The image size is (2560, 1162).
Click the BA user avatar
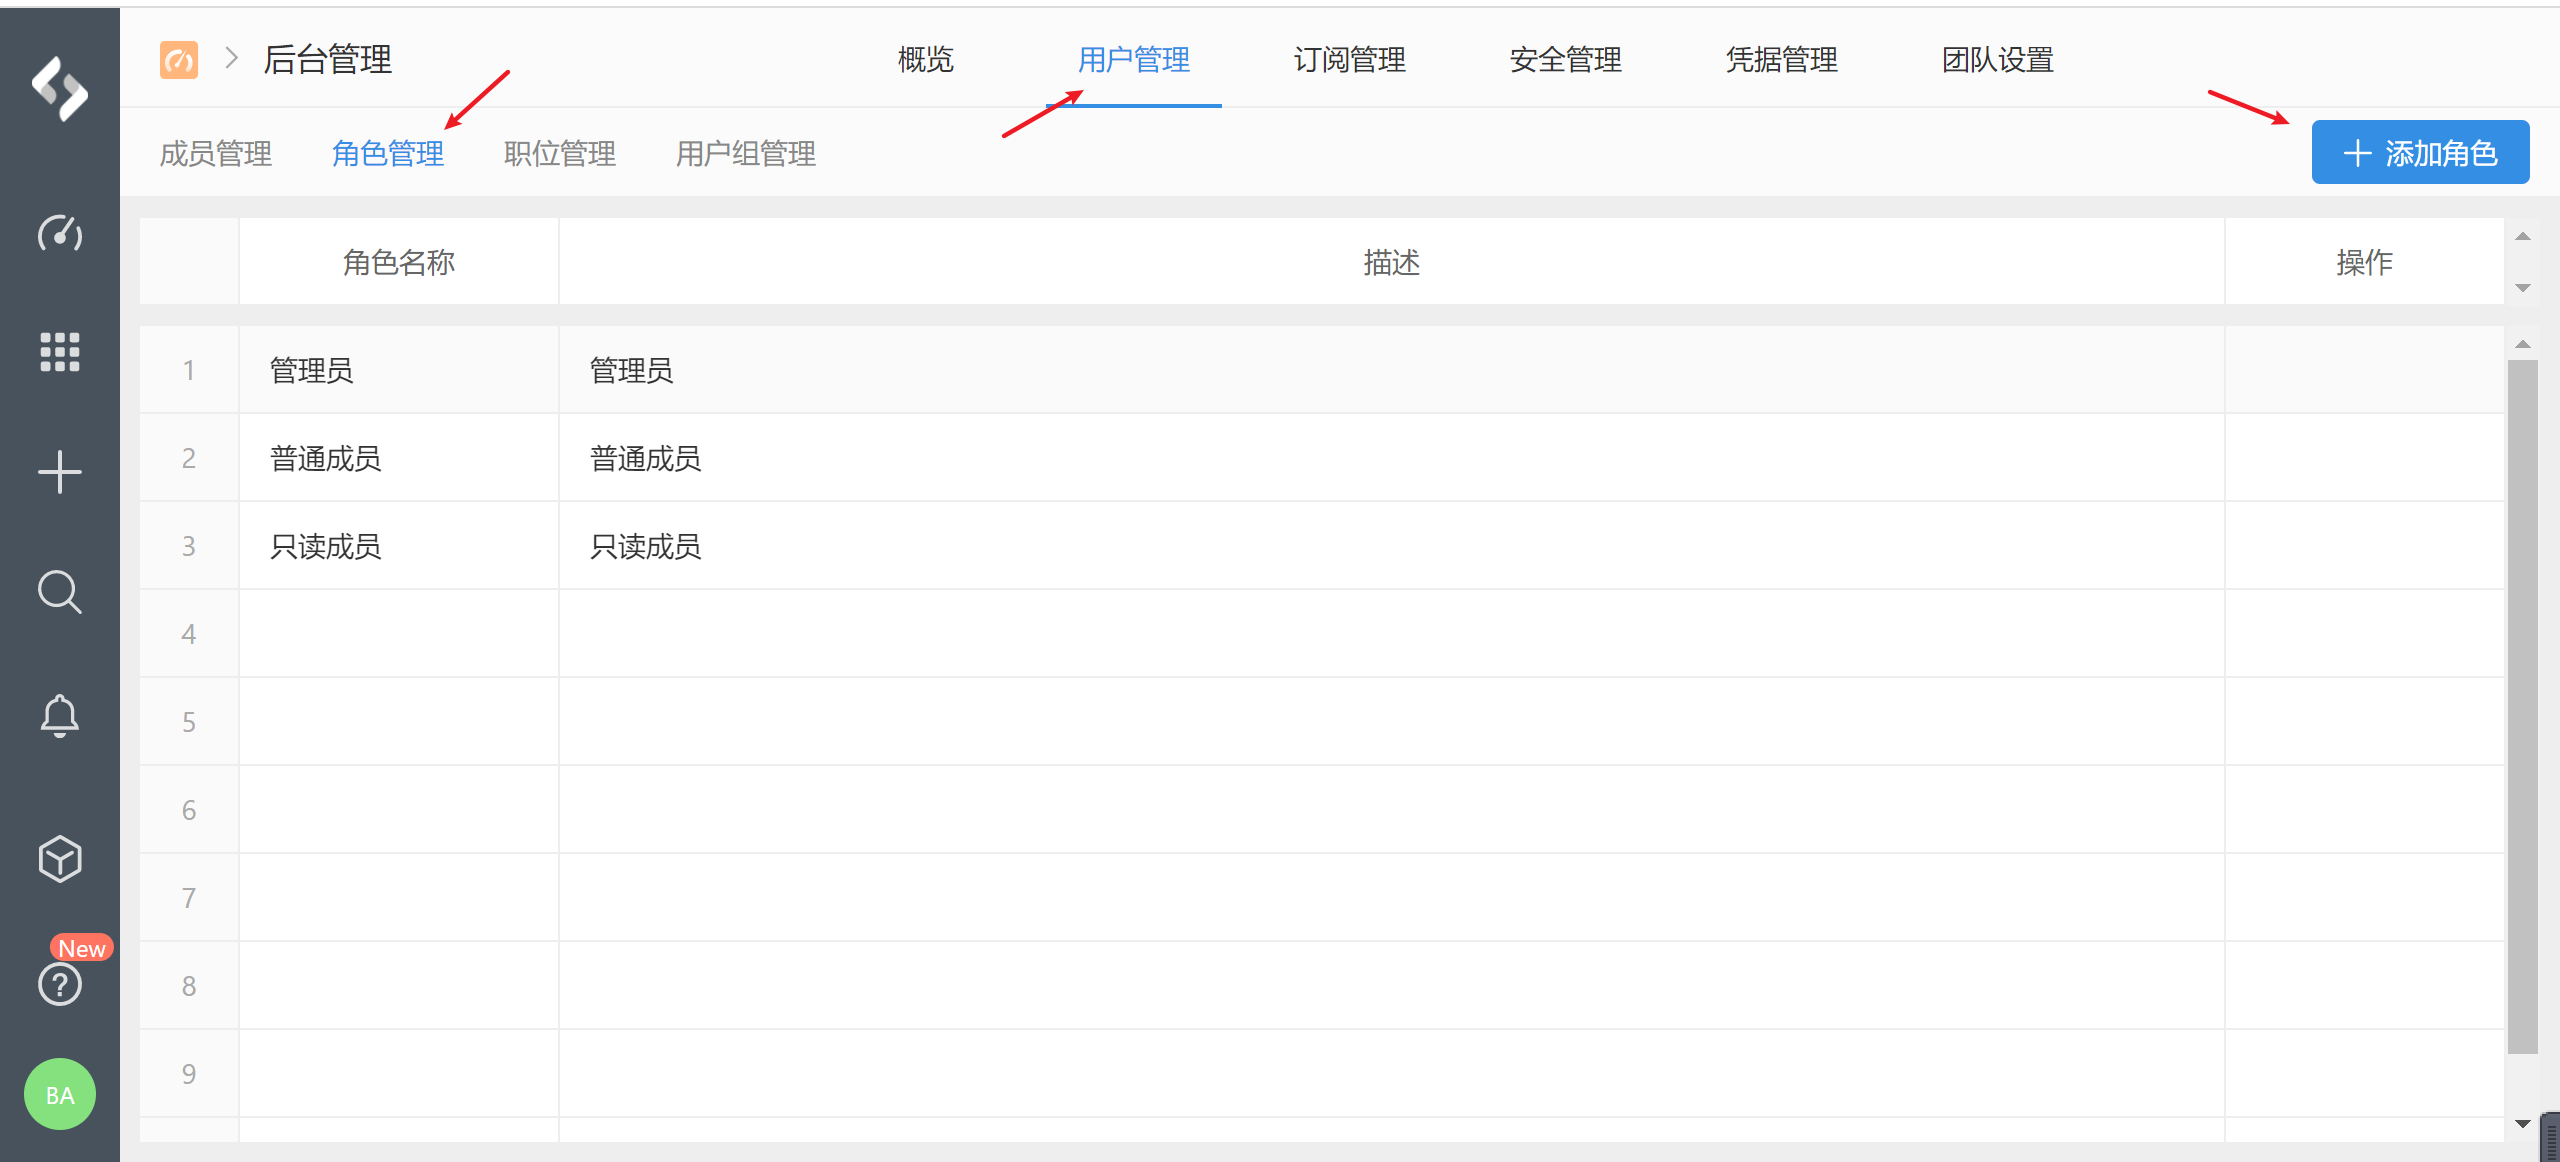click(x=60, y=1095)
